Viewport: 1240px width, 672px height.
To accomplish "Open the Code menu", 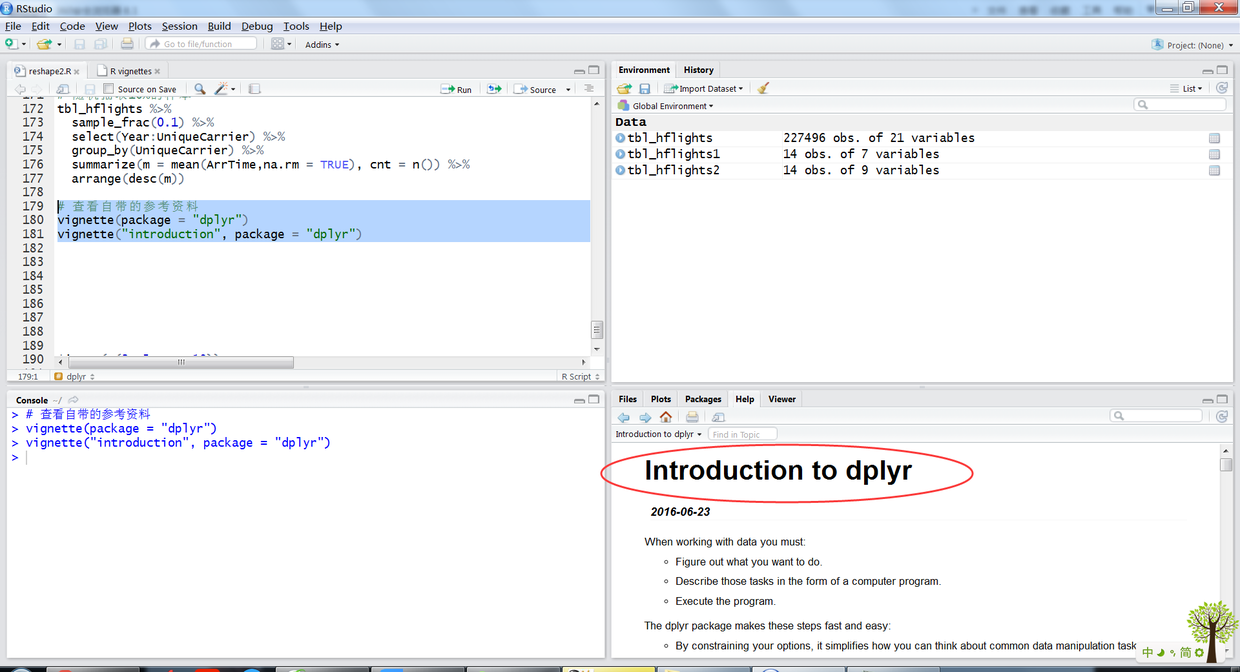I will click(x=72, y=26).
